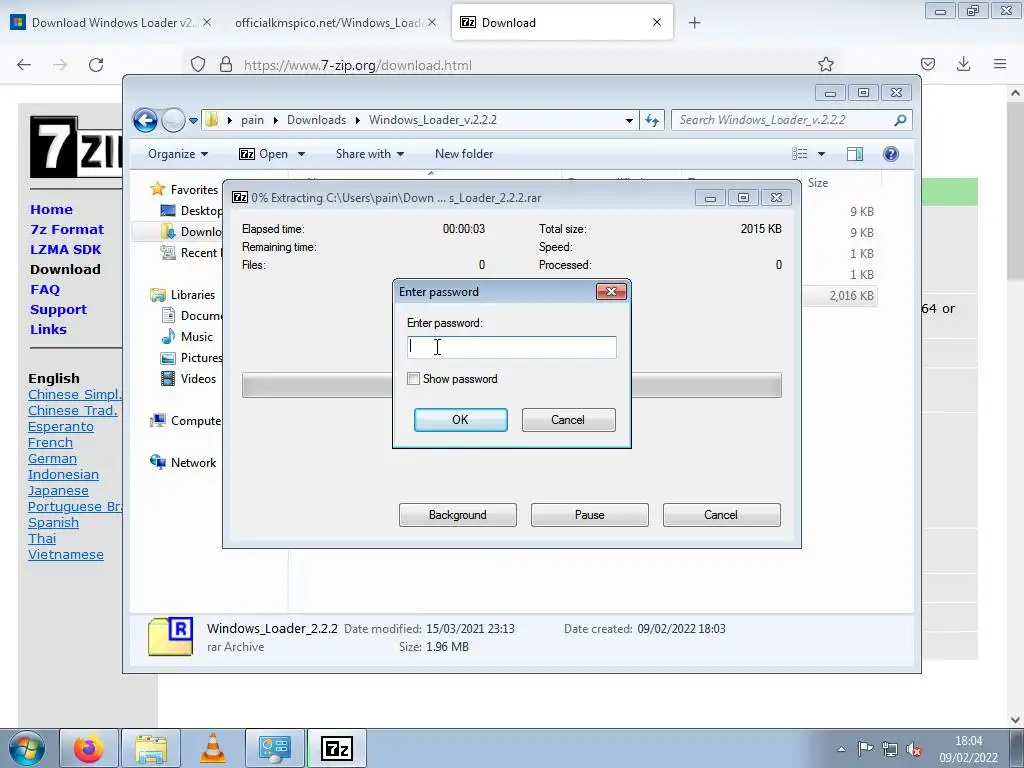Pause the extraction
This screenshot has height=768, width=1024.
point(589,515)
